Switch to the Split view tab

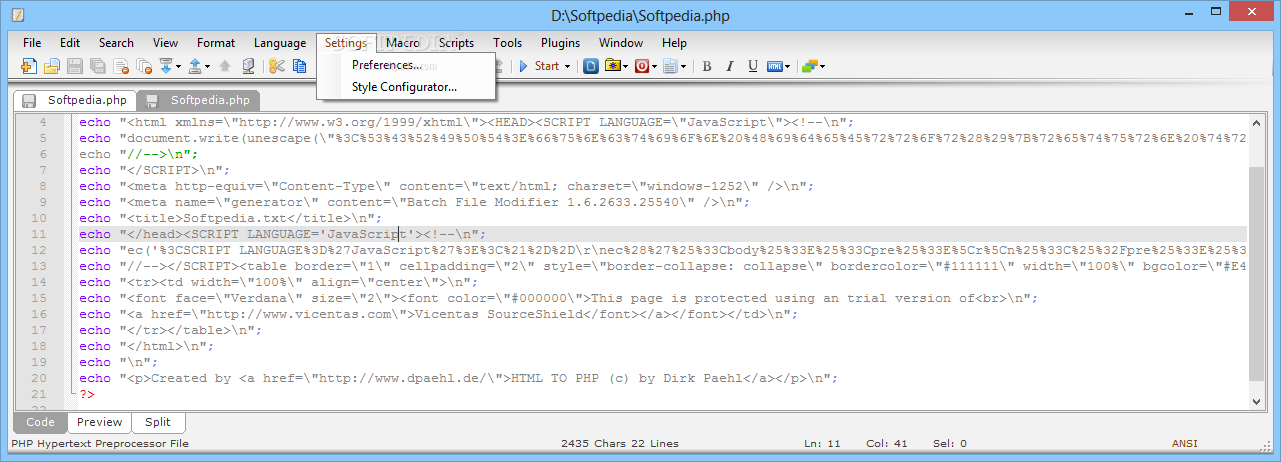pyautogui.click(x=158, y=422)
